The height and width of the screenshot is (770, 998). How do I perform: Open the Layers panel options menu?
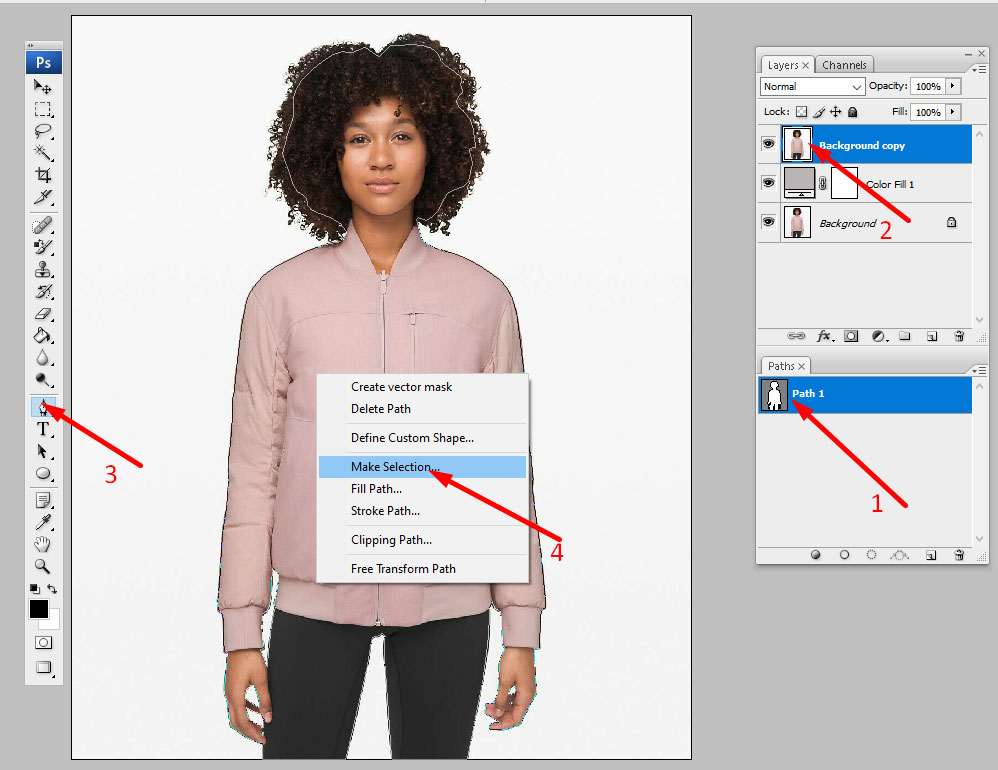(979, 69)
